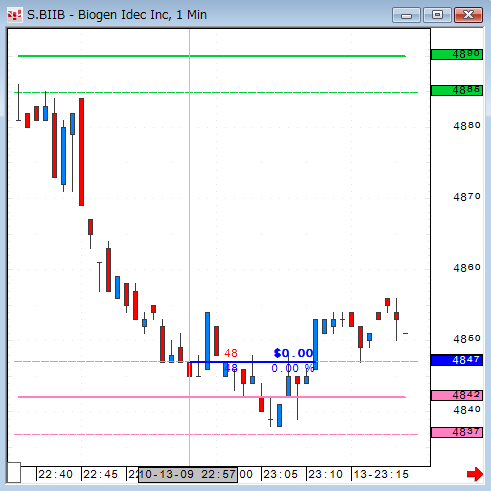Minimize the S.BIIB chart window
The image size is (491, 491).
coord(406,15)
